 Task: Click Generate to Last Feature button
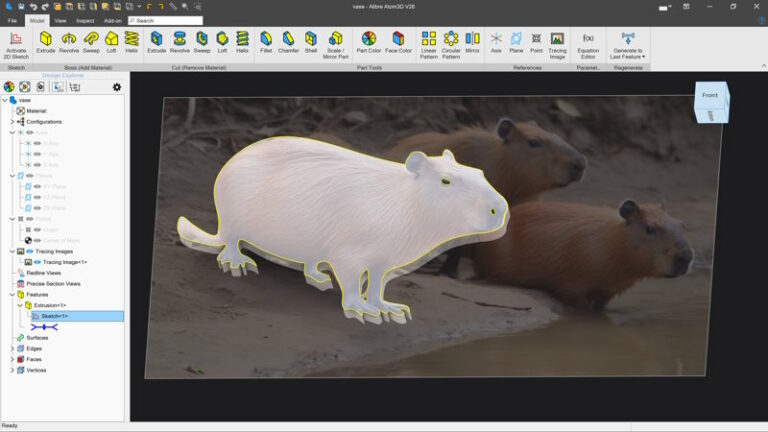(x=628, y=45)
